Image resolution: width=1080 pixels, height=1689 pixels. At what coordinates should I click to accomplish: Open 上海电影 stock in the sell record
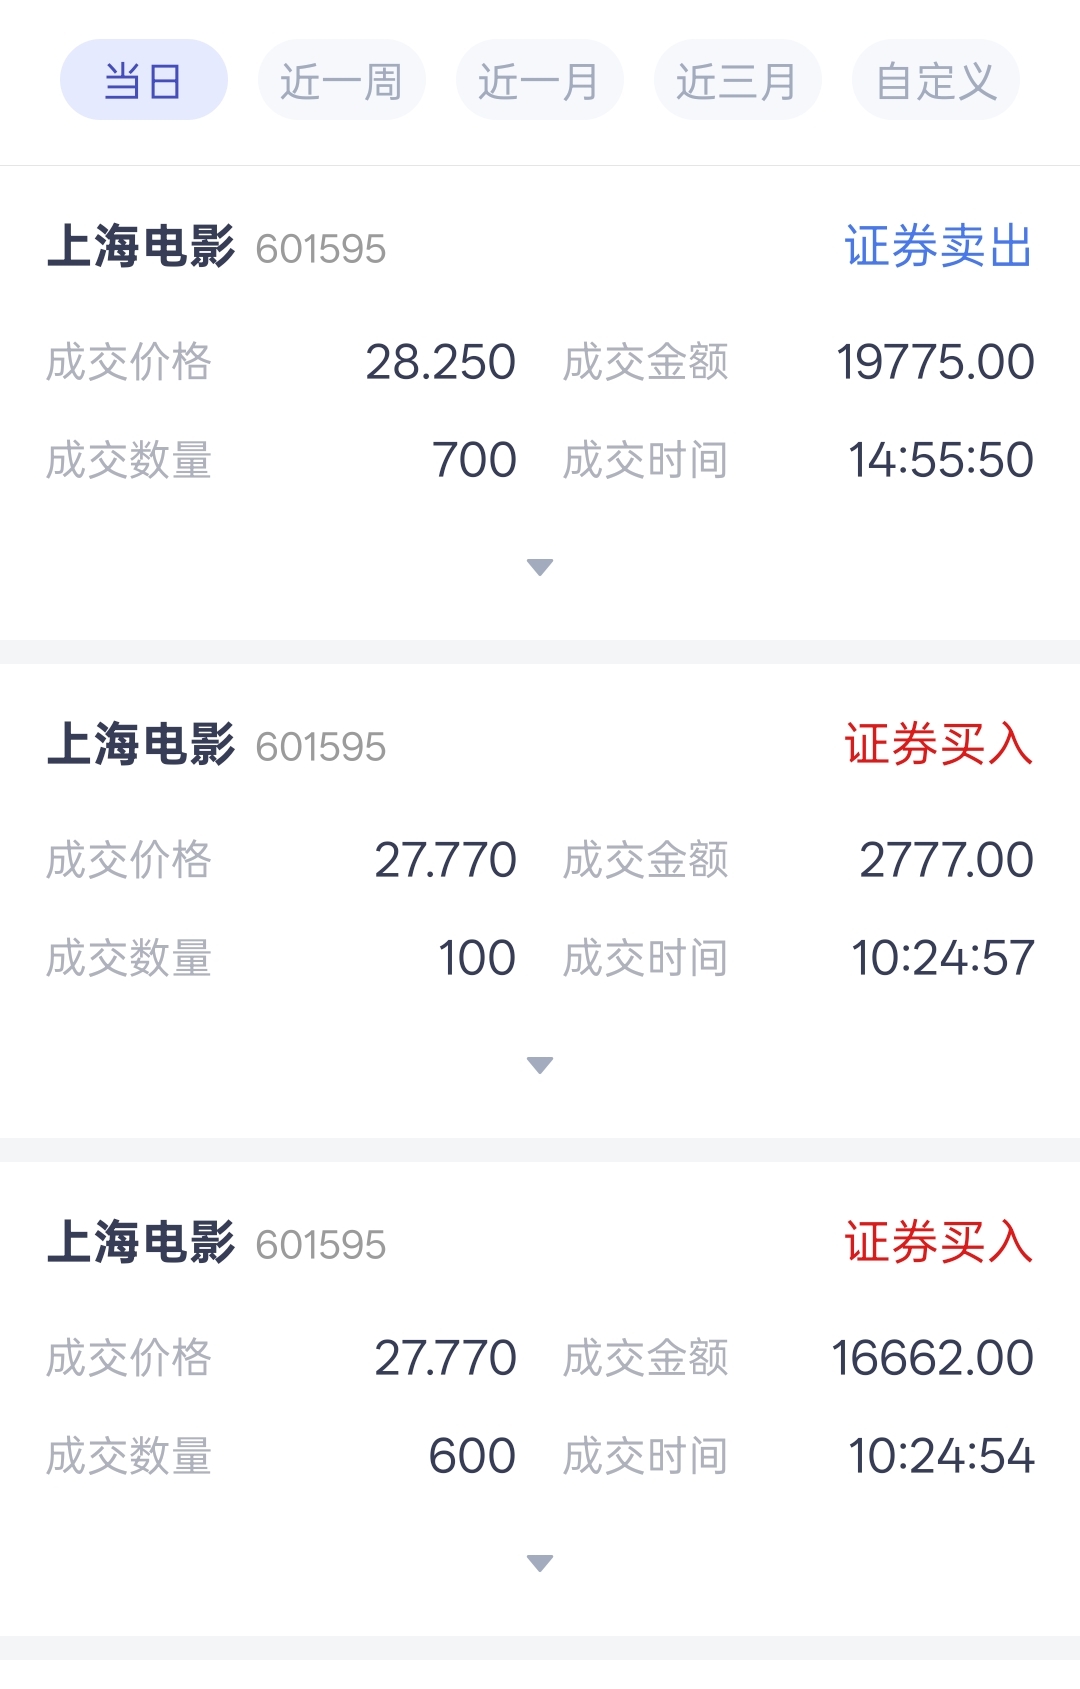(x=141, y=247)
